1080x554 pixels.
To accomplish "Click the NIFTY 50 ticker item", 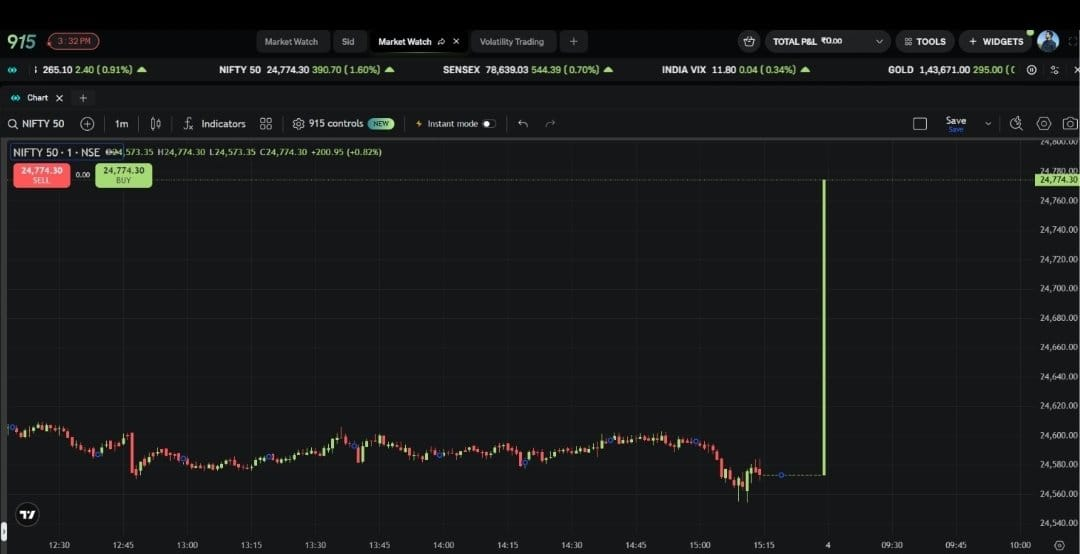I will click(x=307, y=70).
